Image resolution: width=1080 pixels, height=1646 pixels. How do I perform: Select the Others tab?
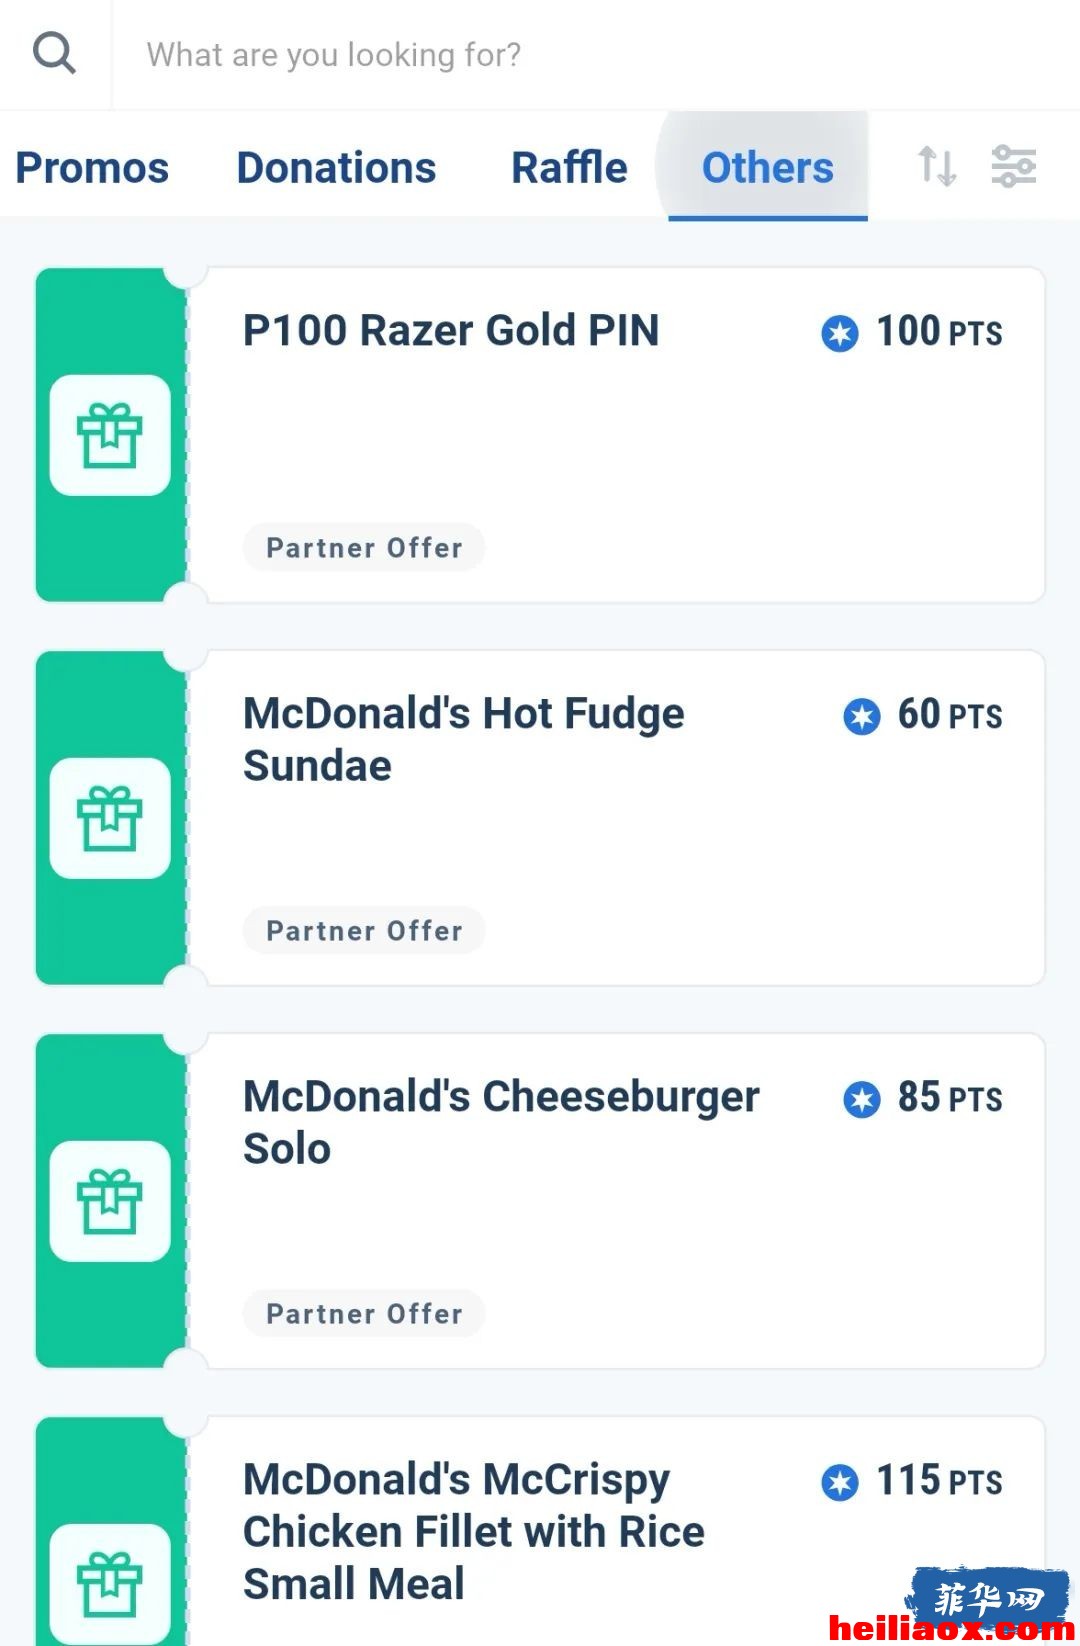[x=767, y=167]
